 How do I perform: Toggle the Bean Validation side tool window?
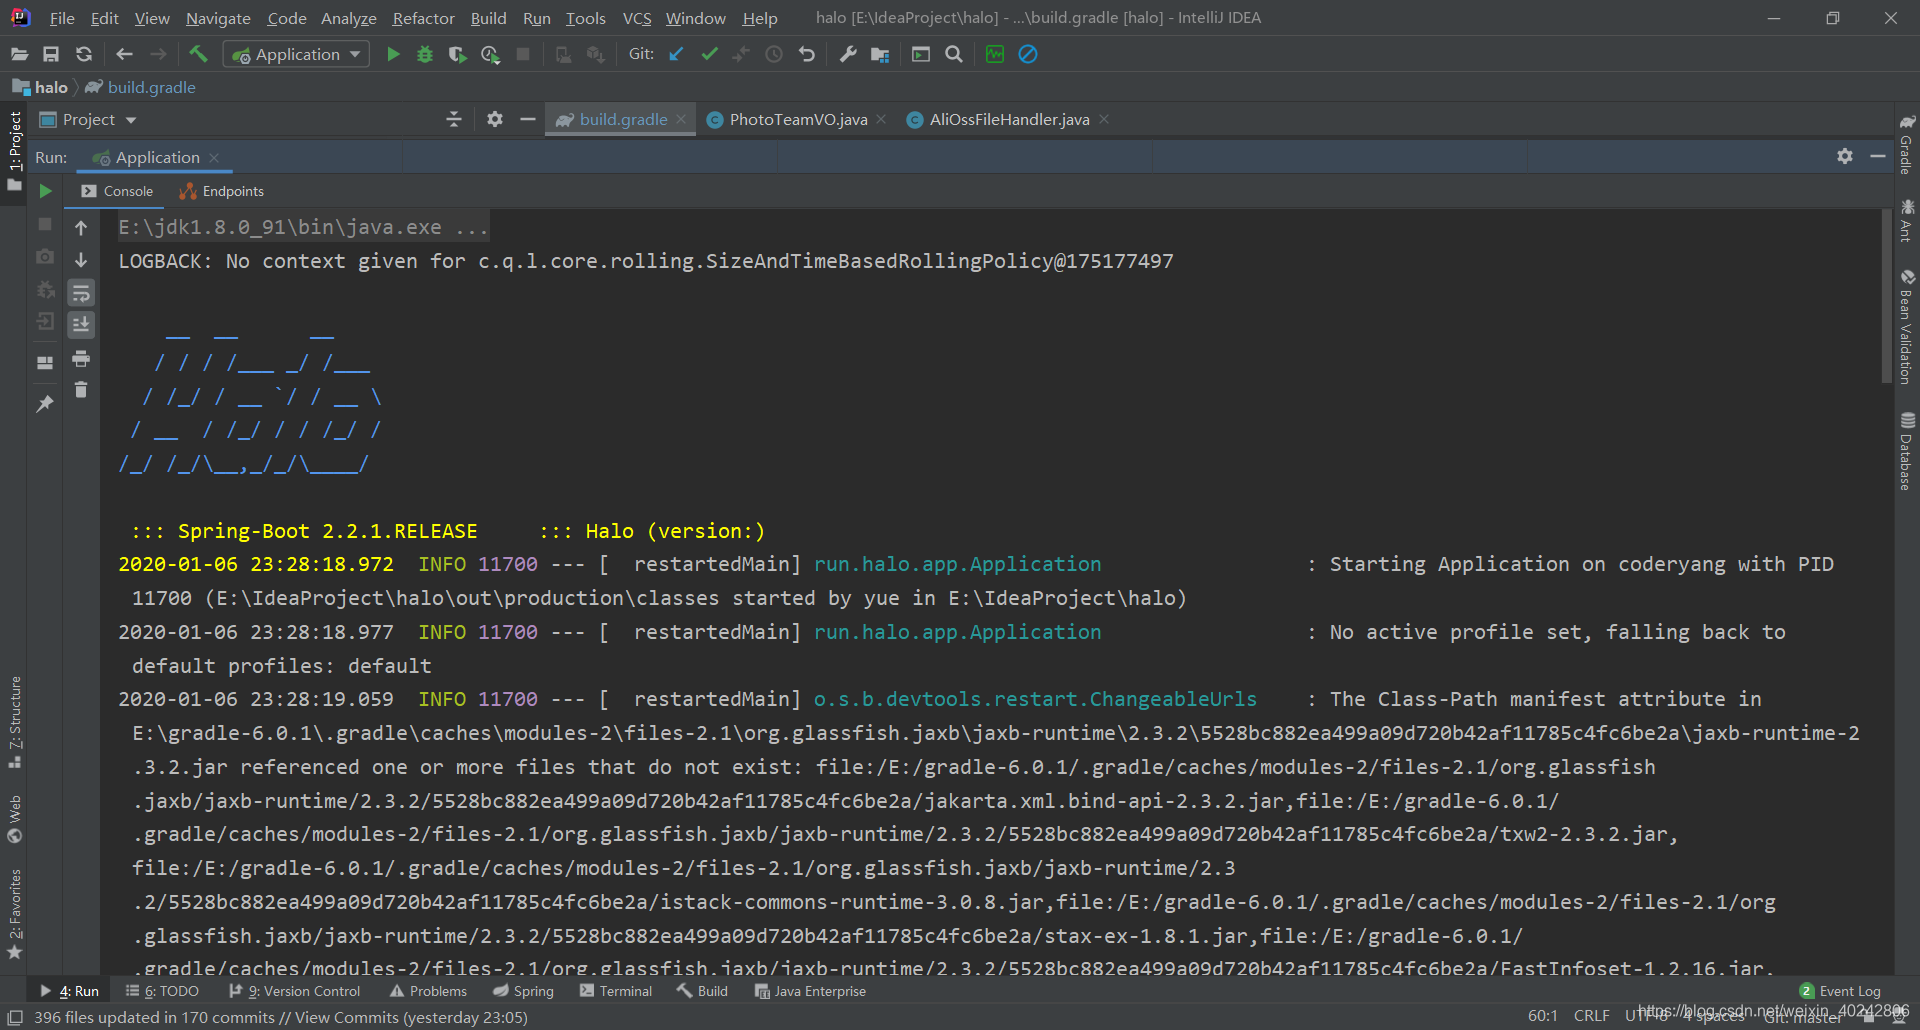coord(1907,327)
